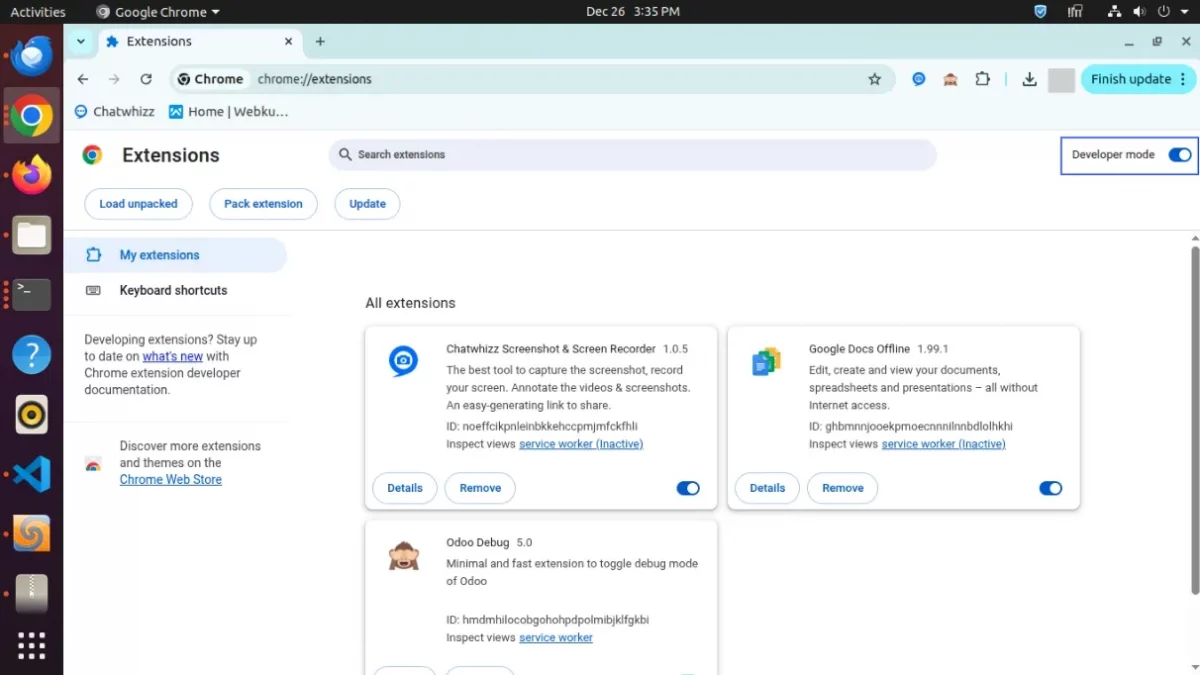
Task: Click the profile avatar in toolbar
Action: coord(1061,80)
